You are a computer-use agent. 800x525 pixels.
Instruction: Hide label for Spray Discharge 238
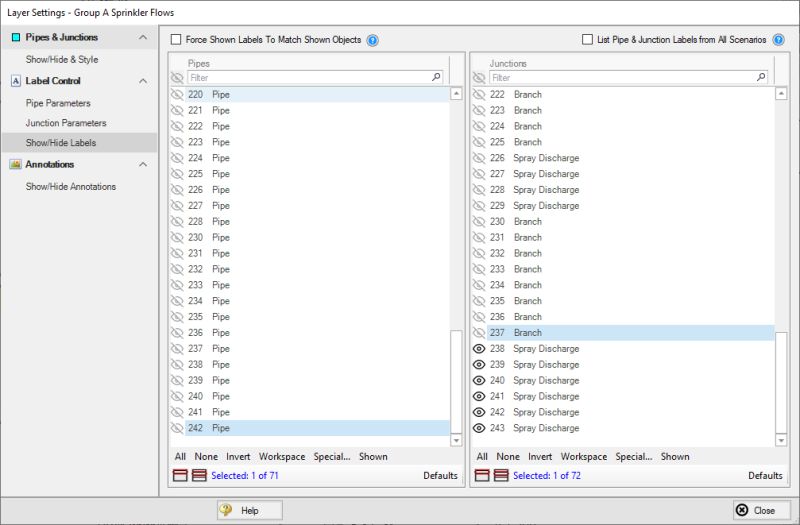click(479, 348)
